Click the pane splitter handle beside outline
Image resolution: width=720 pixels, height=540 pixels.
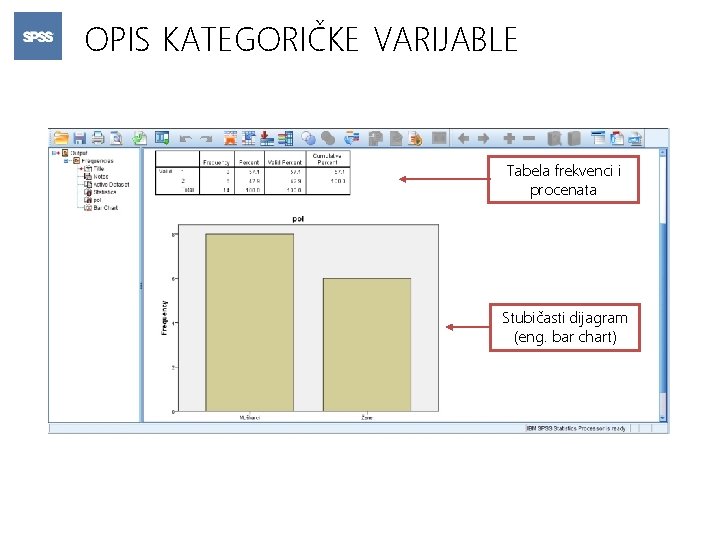click(x=141, y=286)
